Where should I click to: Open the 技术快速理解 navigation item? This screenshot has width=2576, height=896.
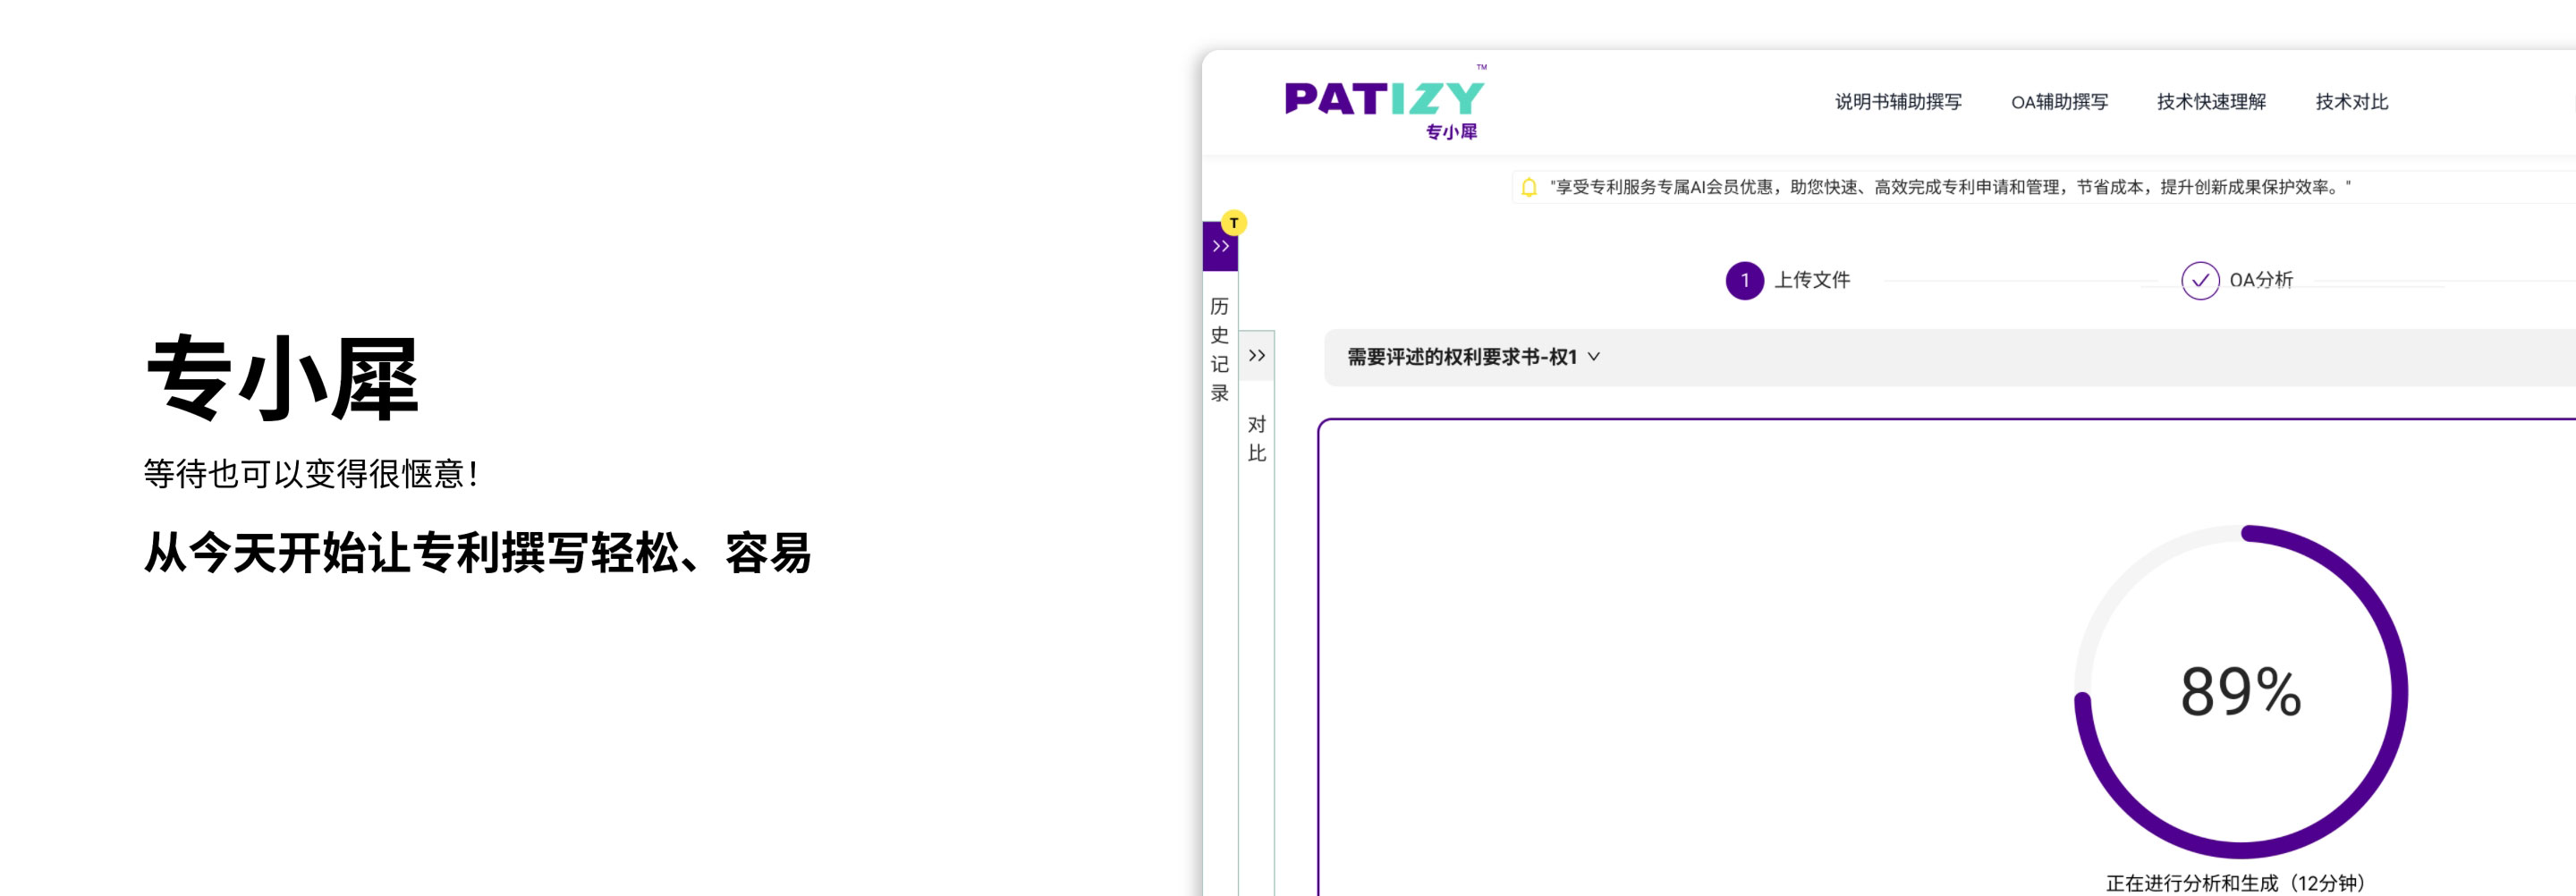pyautogui.click(x=2210, y=102)
